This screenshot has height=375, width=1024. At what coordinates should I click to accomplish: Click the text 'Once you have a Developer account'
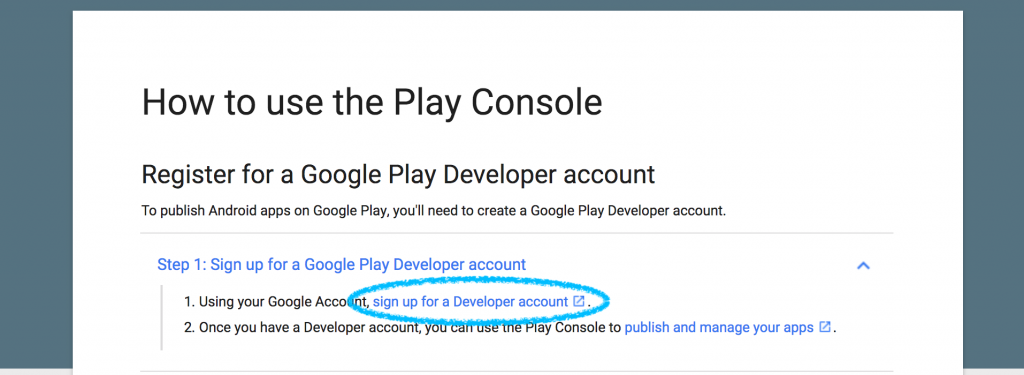(x=308, y=327)
